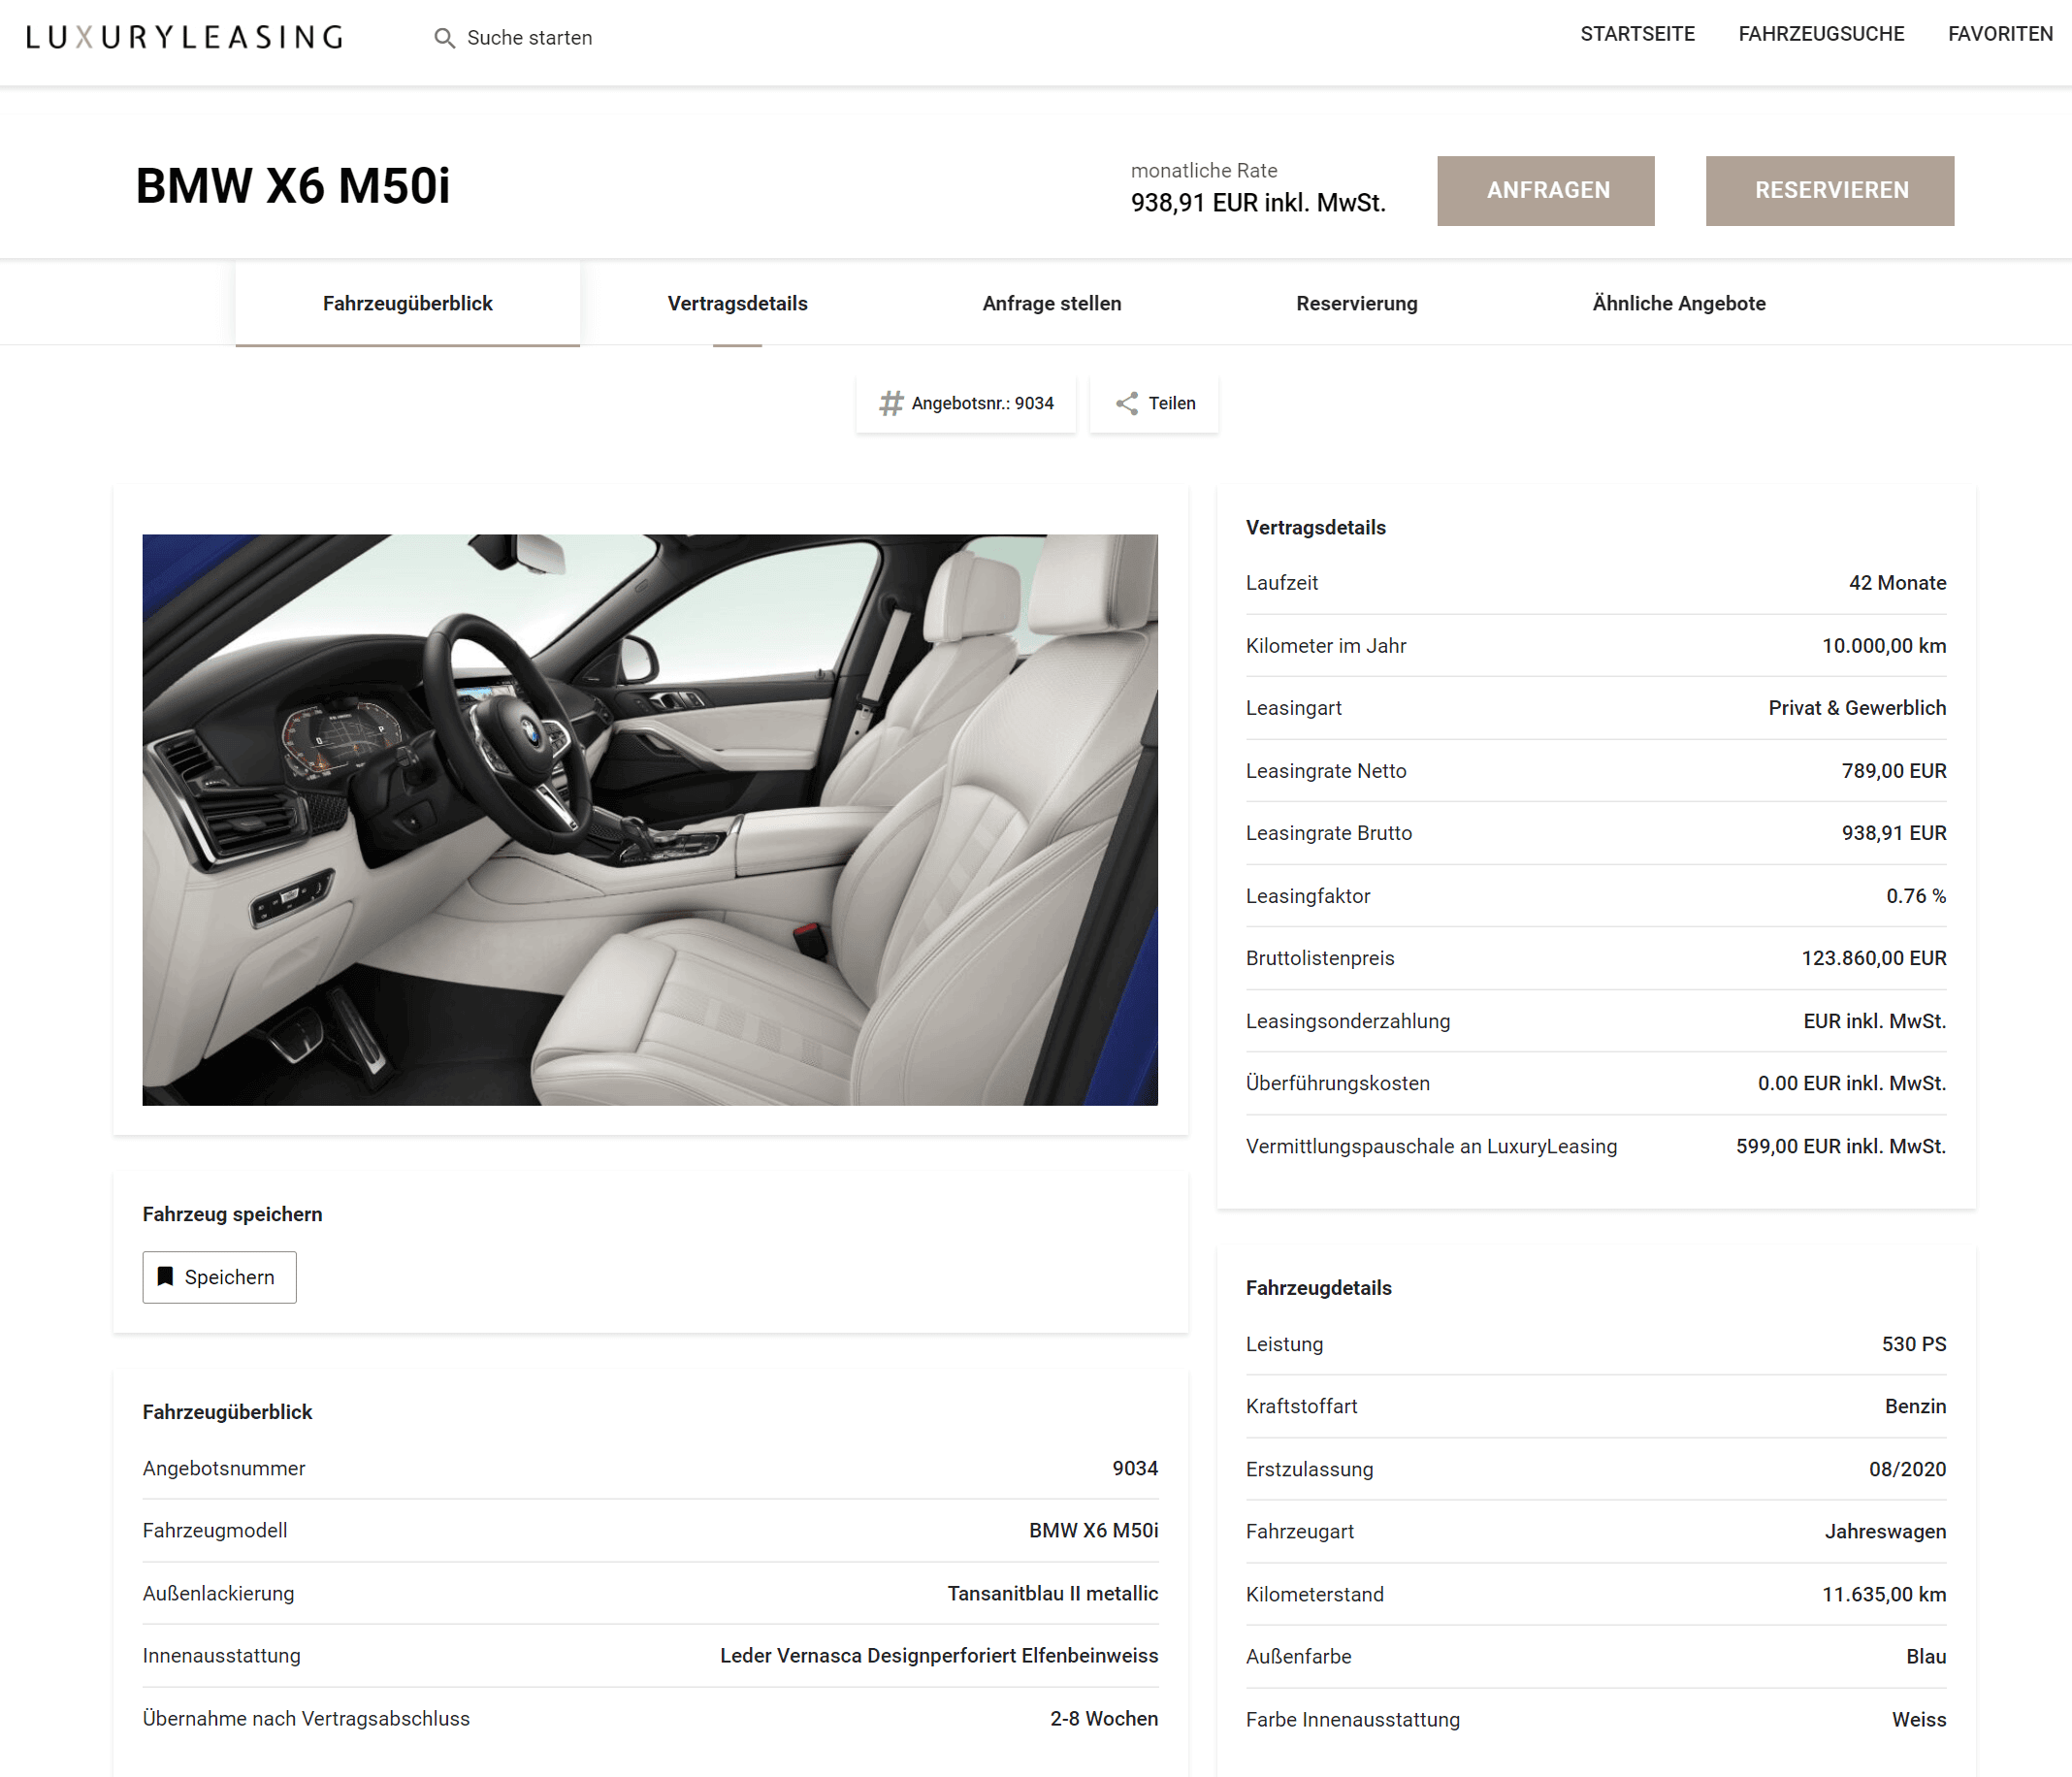Click the Privat & Gewerblich Leasingart value

tap(1857, 708)
